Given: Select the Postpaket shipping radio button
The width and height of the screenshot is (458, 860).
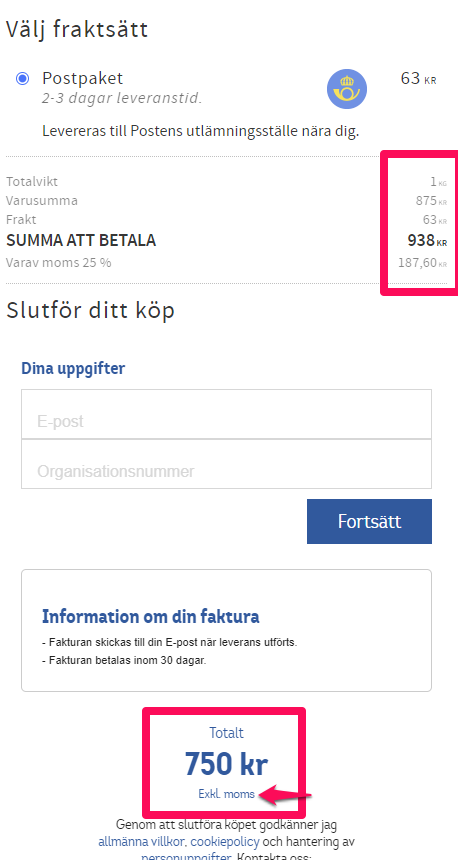Looking at the screenshot, I should click(22, 79).
